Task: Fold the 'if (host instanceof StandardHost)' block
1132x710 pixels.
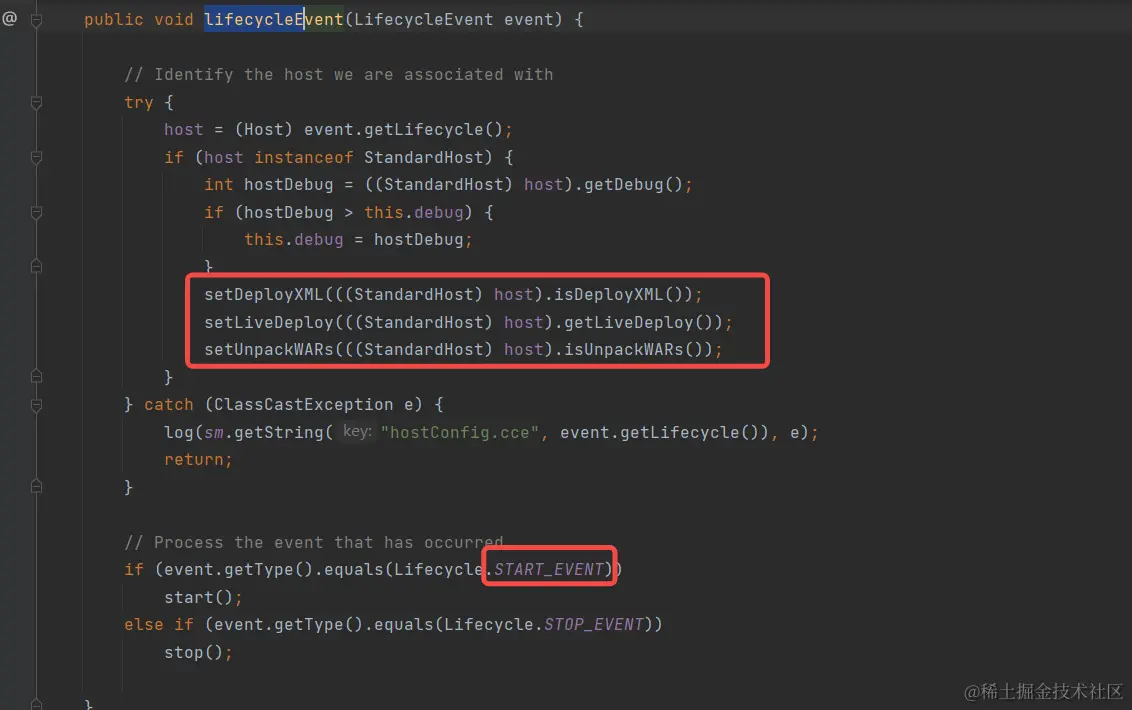Action: [36, 157]
